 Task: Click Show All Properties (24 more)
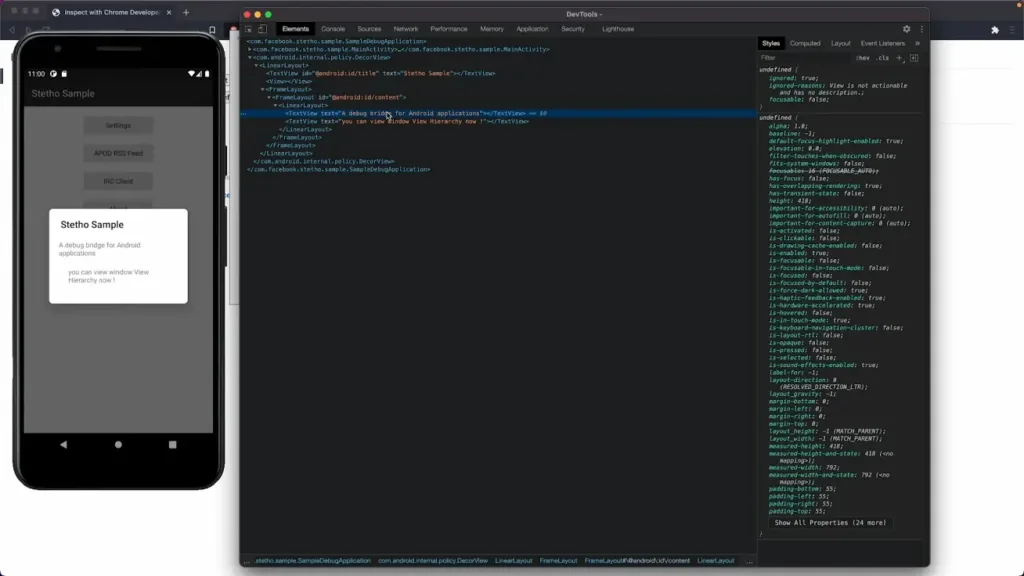tap(830, 522)
